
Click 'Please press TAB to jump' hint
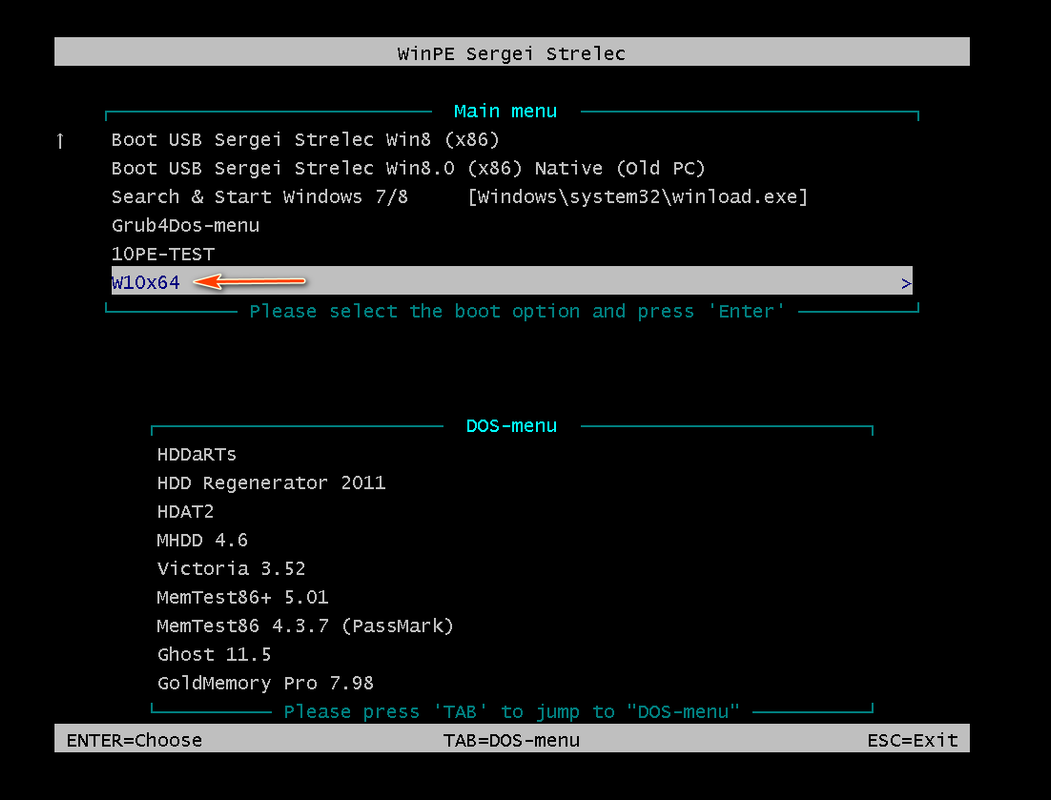point(511,712)
